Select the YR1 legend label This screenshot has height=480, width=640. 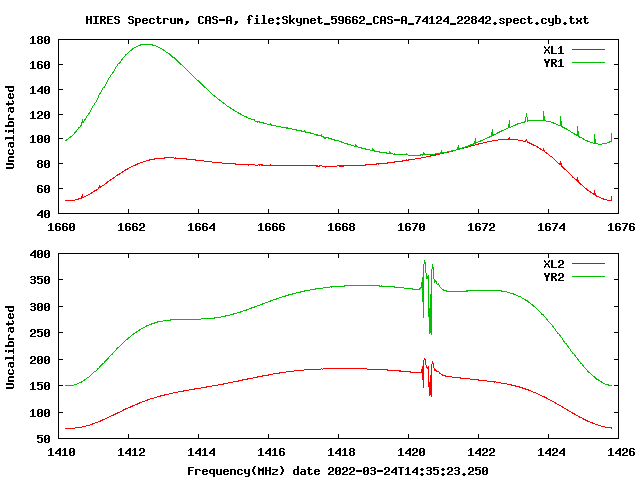point(553,63)
